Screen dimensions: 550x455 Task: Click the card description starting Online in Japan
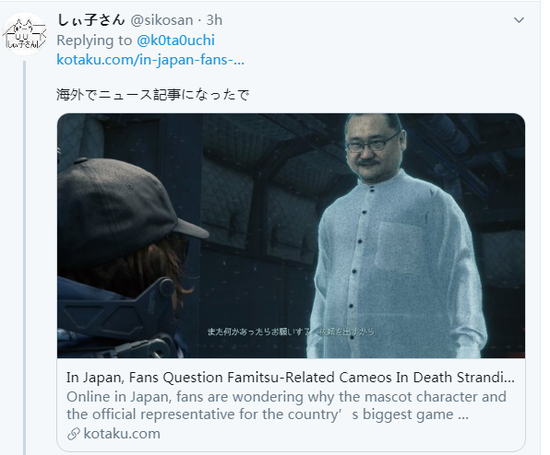pyautogui.click(x=286, y=406)
